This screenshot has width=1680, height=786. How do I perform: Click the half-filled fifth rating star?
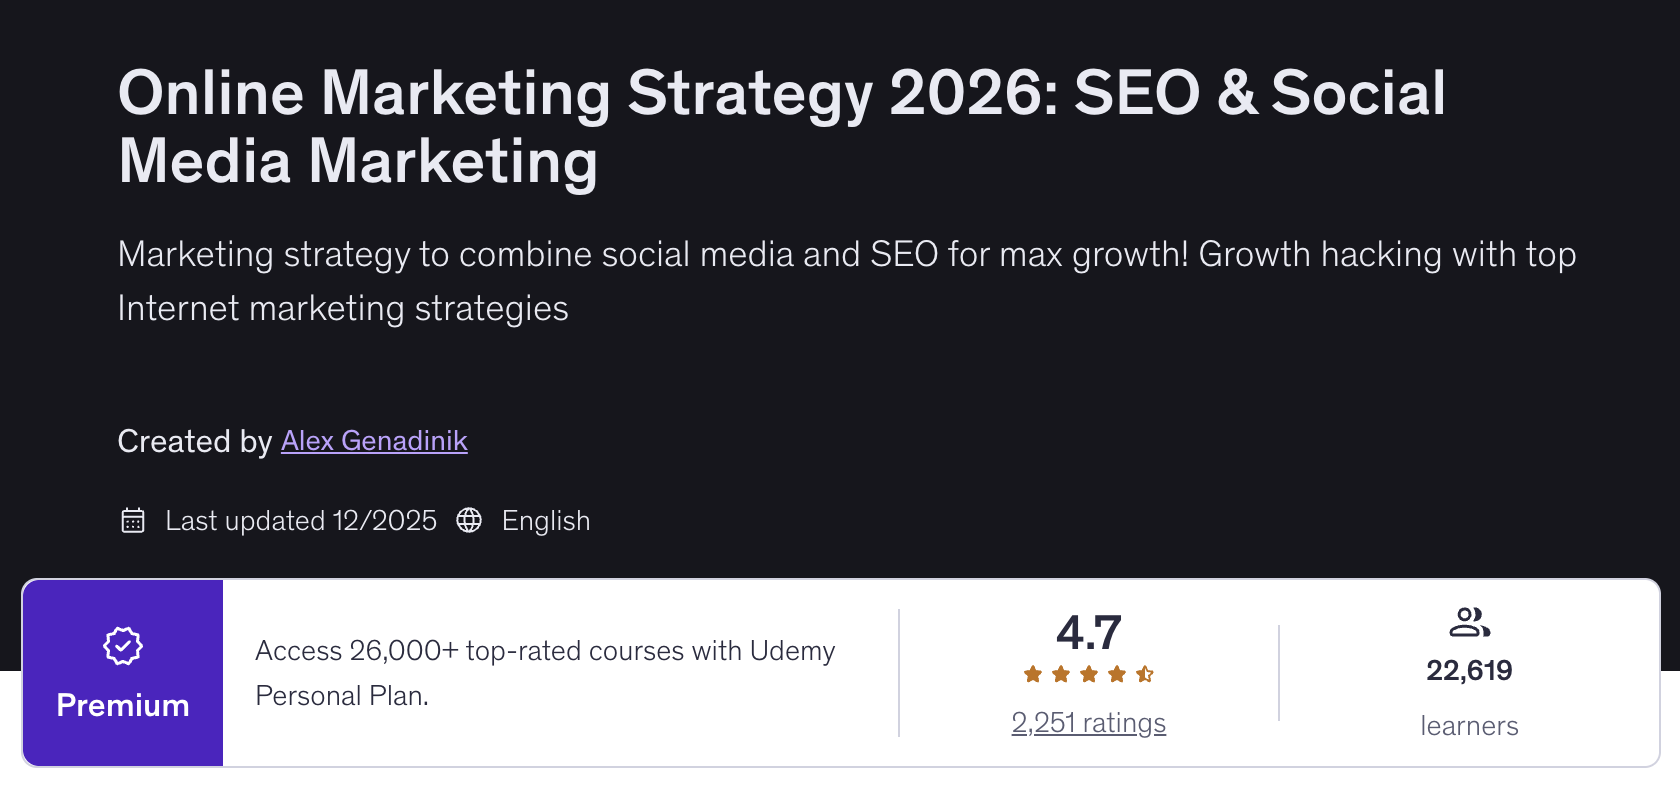(1145, 674)
